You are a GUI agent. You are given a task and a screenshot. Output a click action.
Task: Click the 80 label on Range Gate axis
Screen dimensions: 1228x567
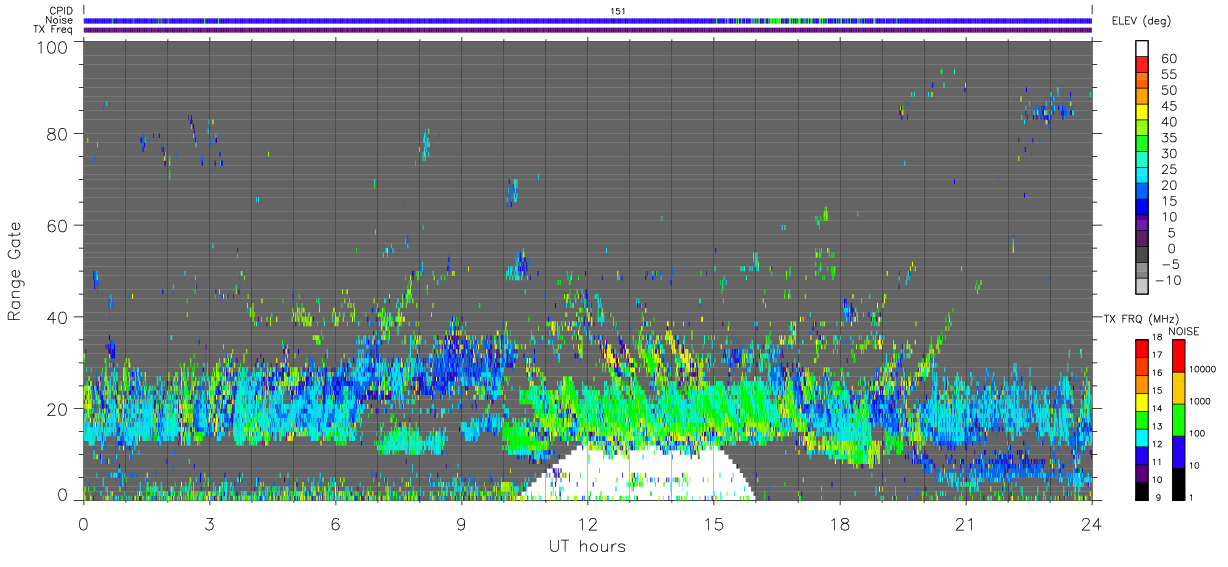(58, 134)
